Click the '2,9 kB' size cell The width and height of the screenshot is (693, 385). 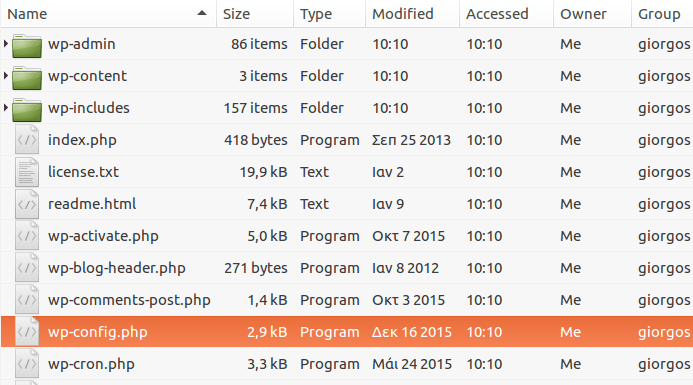[x=267, y=332]
